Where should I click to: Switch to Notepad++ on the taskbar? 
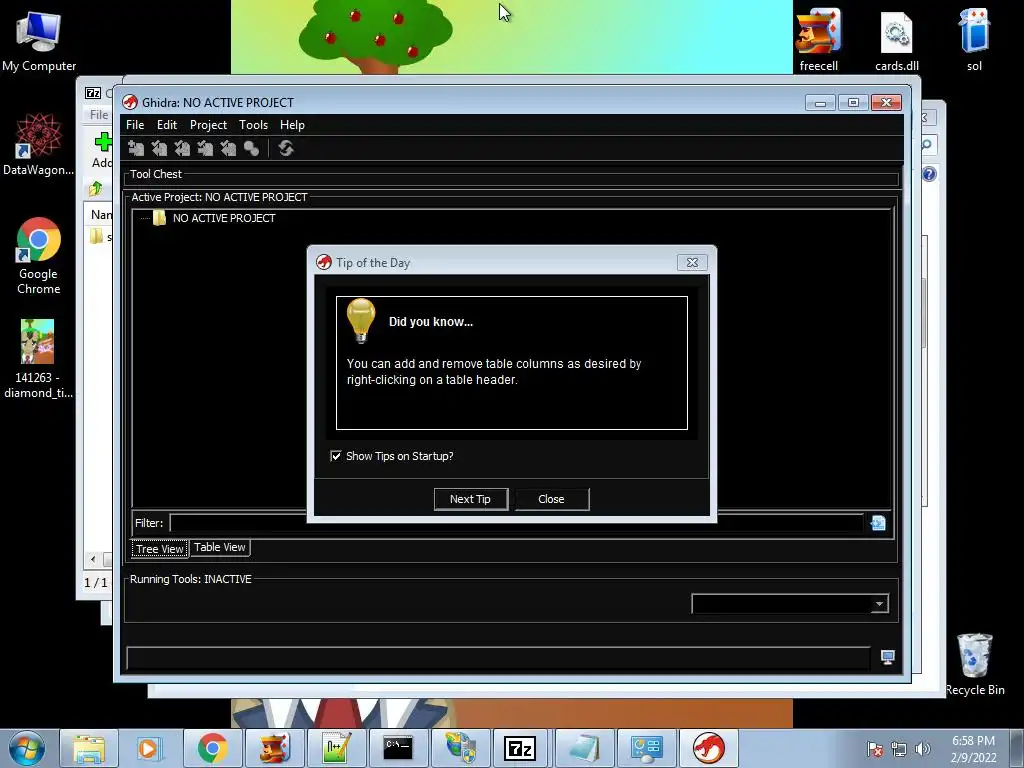pos(336,748)
